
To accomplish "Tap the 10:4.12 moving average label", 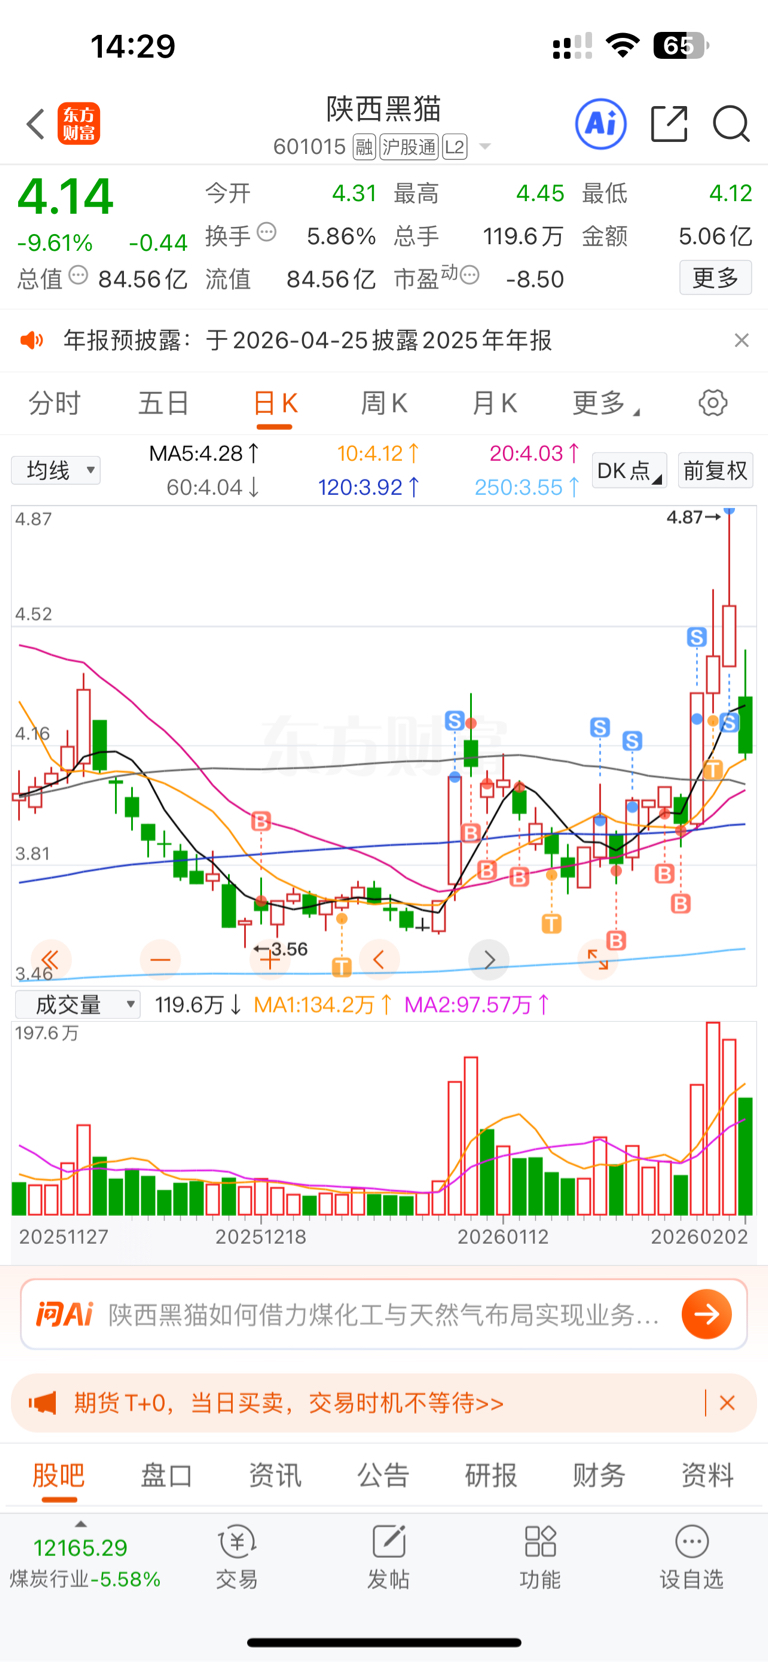I will click(x=378, y=453).
